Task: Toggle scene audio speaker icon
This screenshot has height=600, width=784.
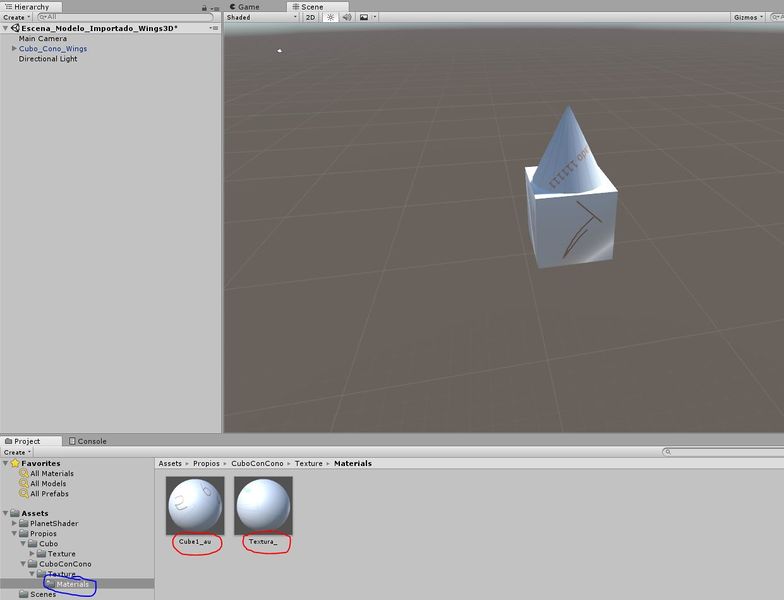Action: pos(347,17)
